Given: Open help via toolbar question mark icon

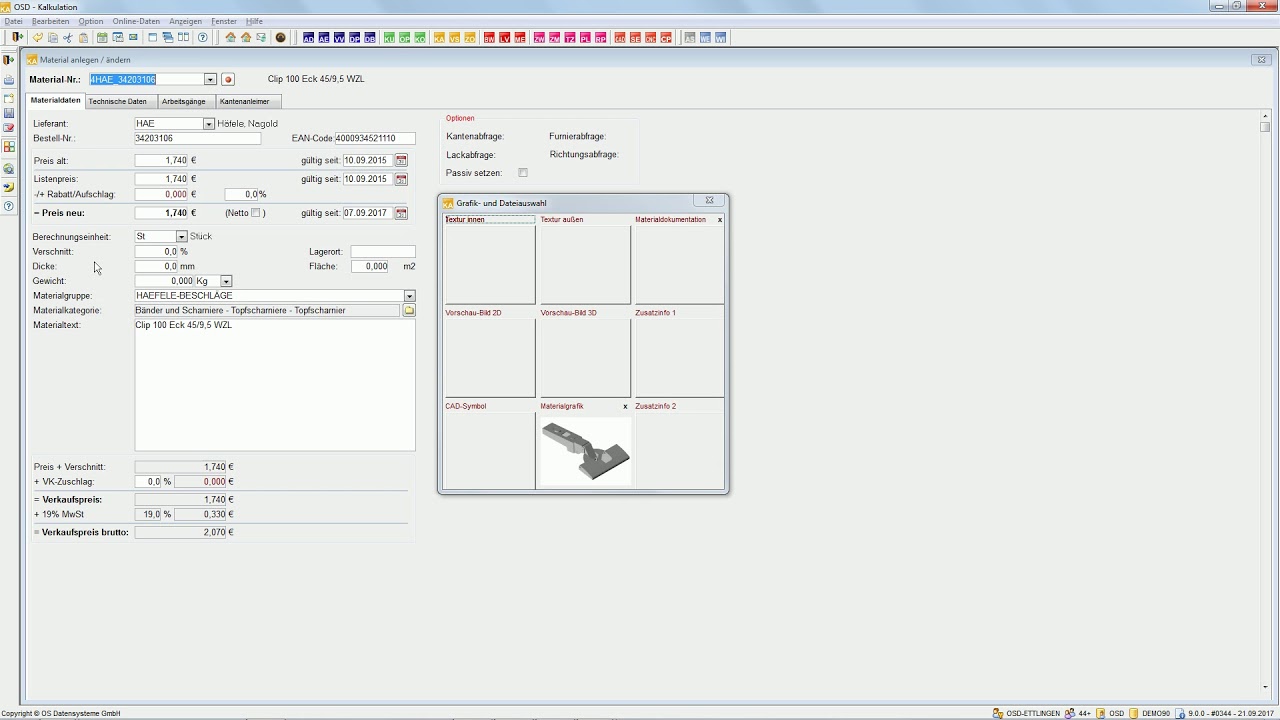Looking at the screenshot, I should [203, 38].
